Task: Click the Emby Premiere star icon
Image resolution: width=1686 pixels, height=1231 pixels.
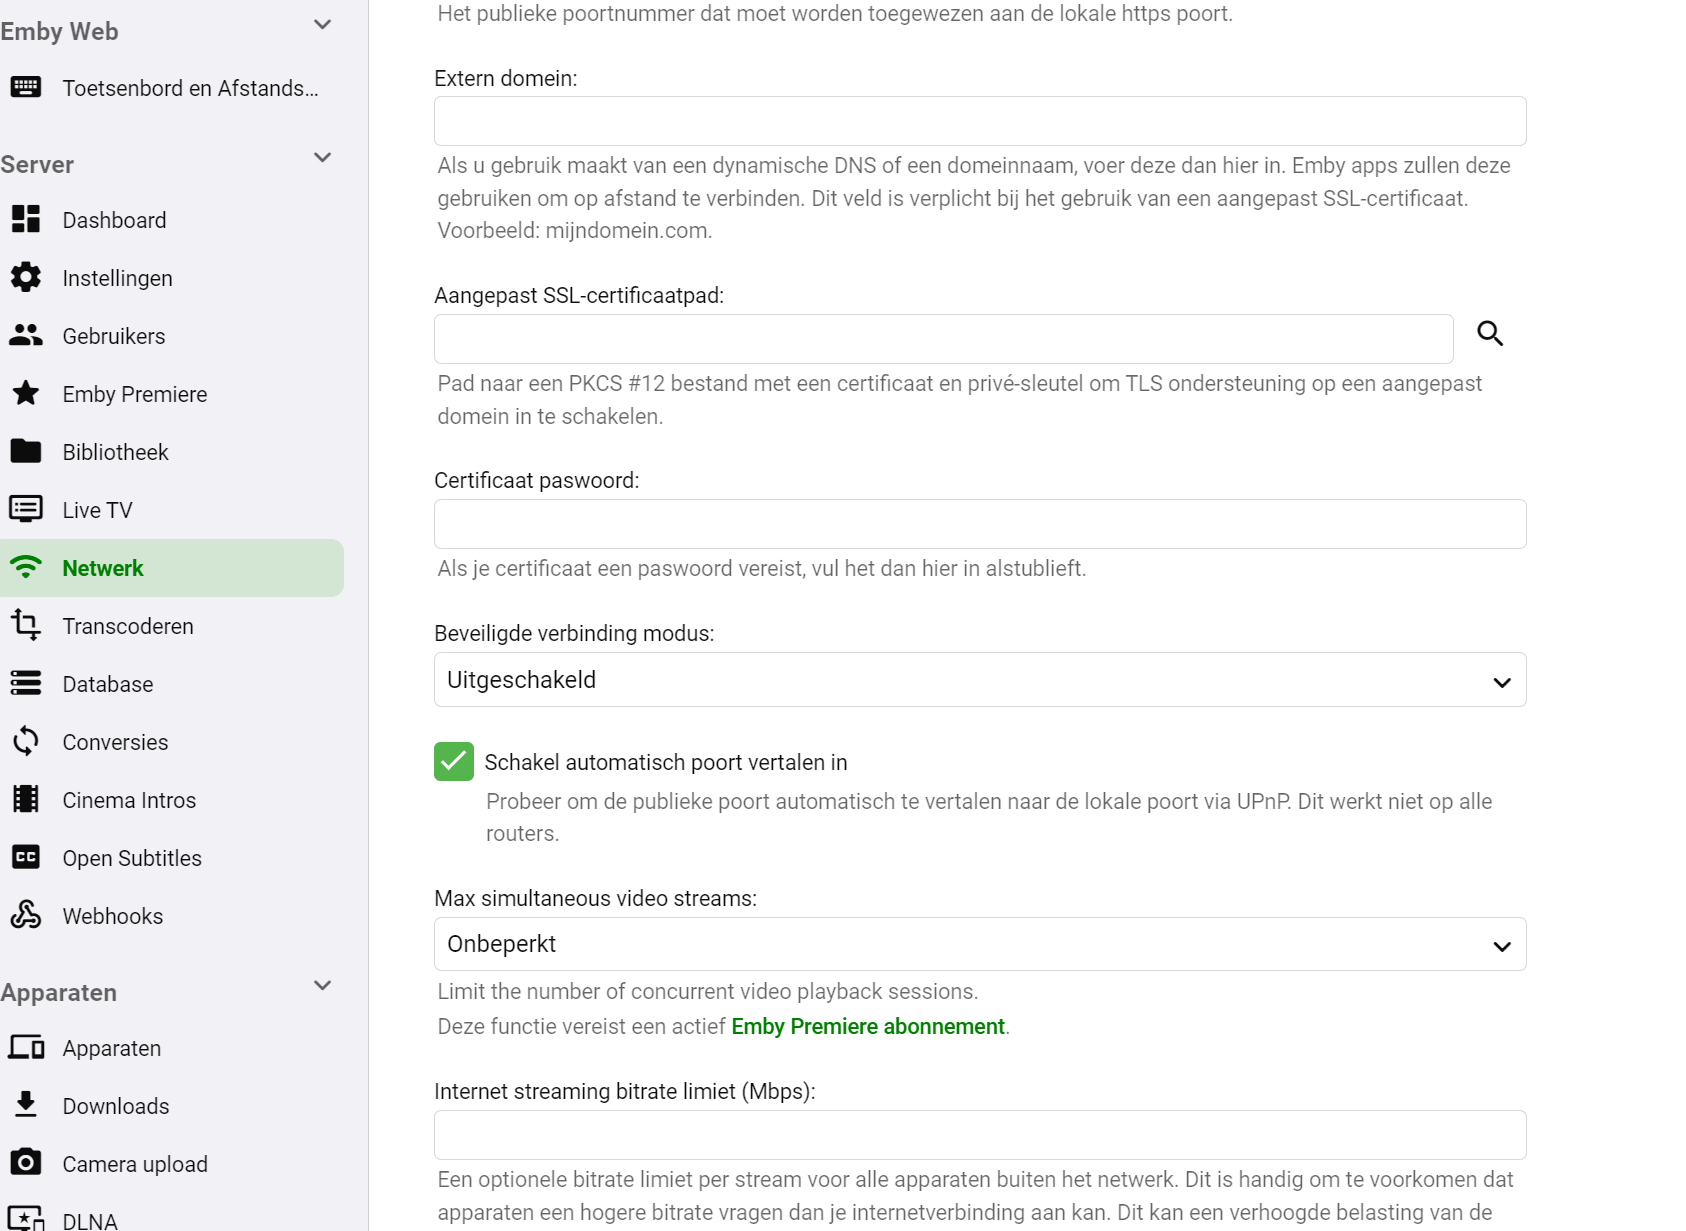Action: pyautogui.click(x=26, y=393)
